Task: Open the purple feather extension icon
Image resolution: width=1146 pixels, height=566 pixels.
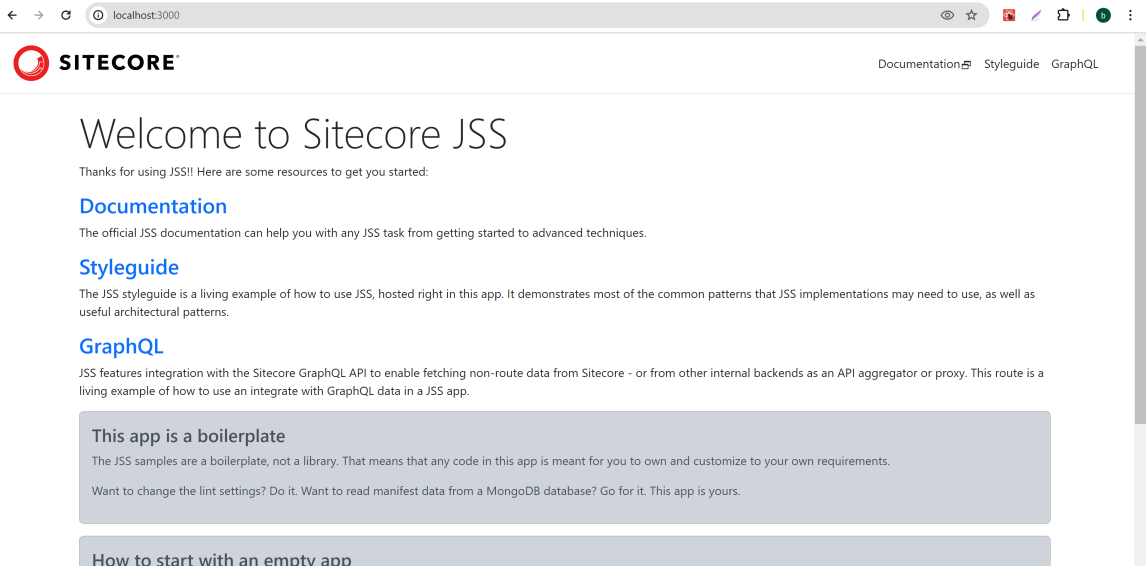Action: point(1036,15)
